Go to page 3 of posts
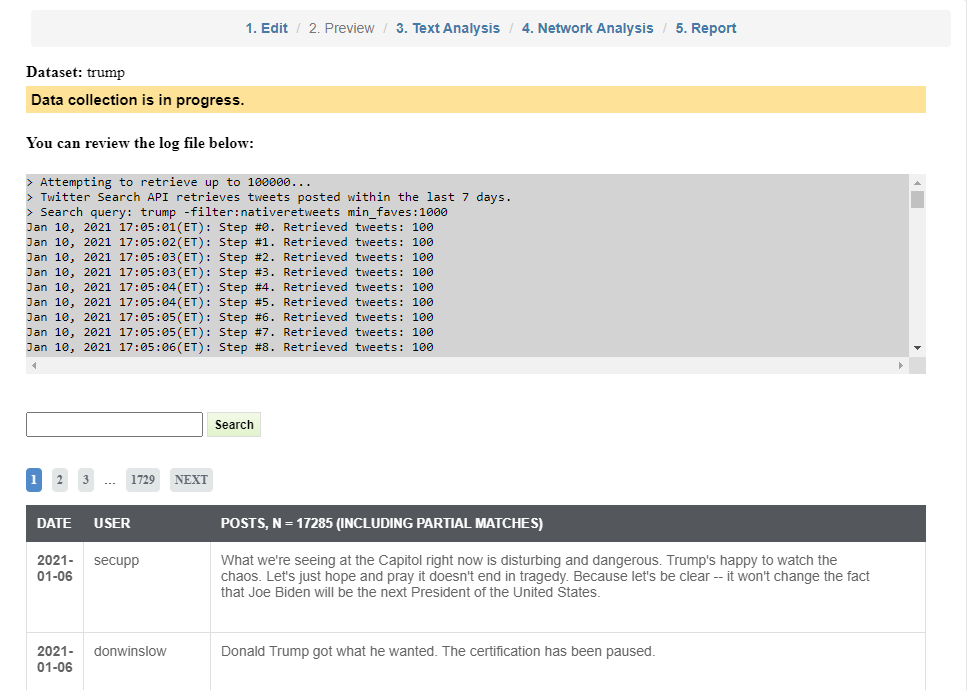This screenshot has width=967, height=690. (x=86, y=480)
